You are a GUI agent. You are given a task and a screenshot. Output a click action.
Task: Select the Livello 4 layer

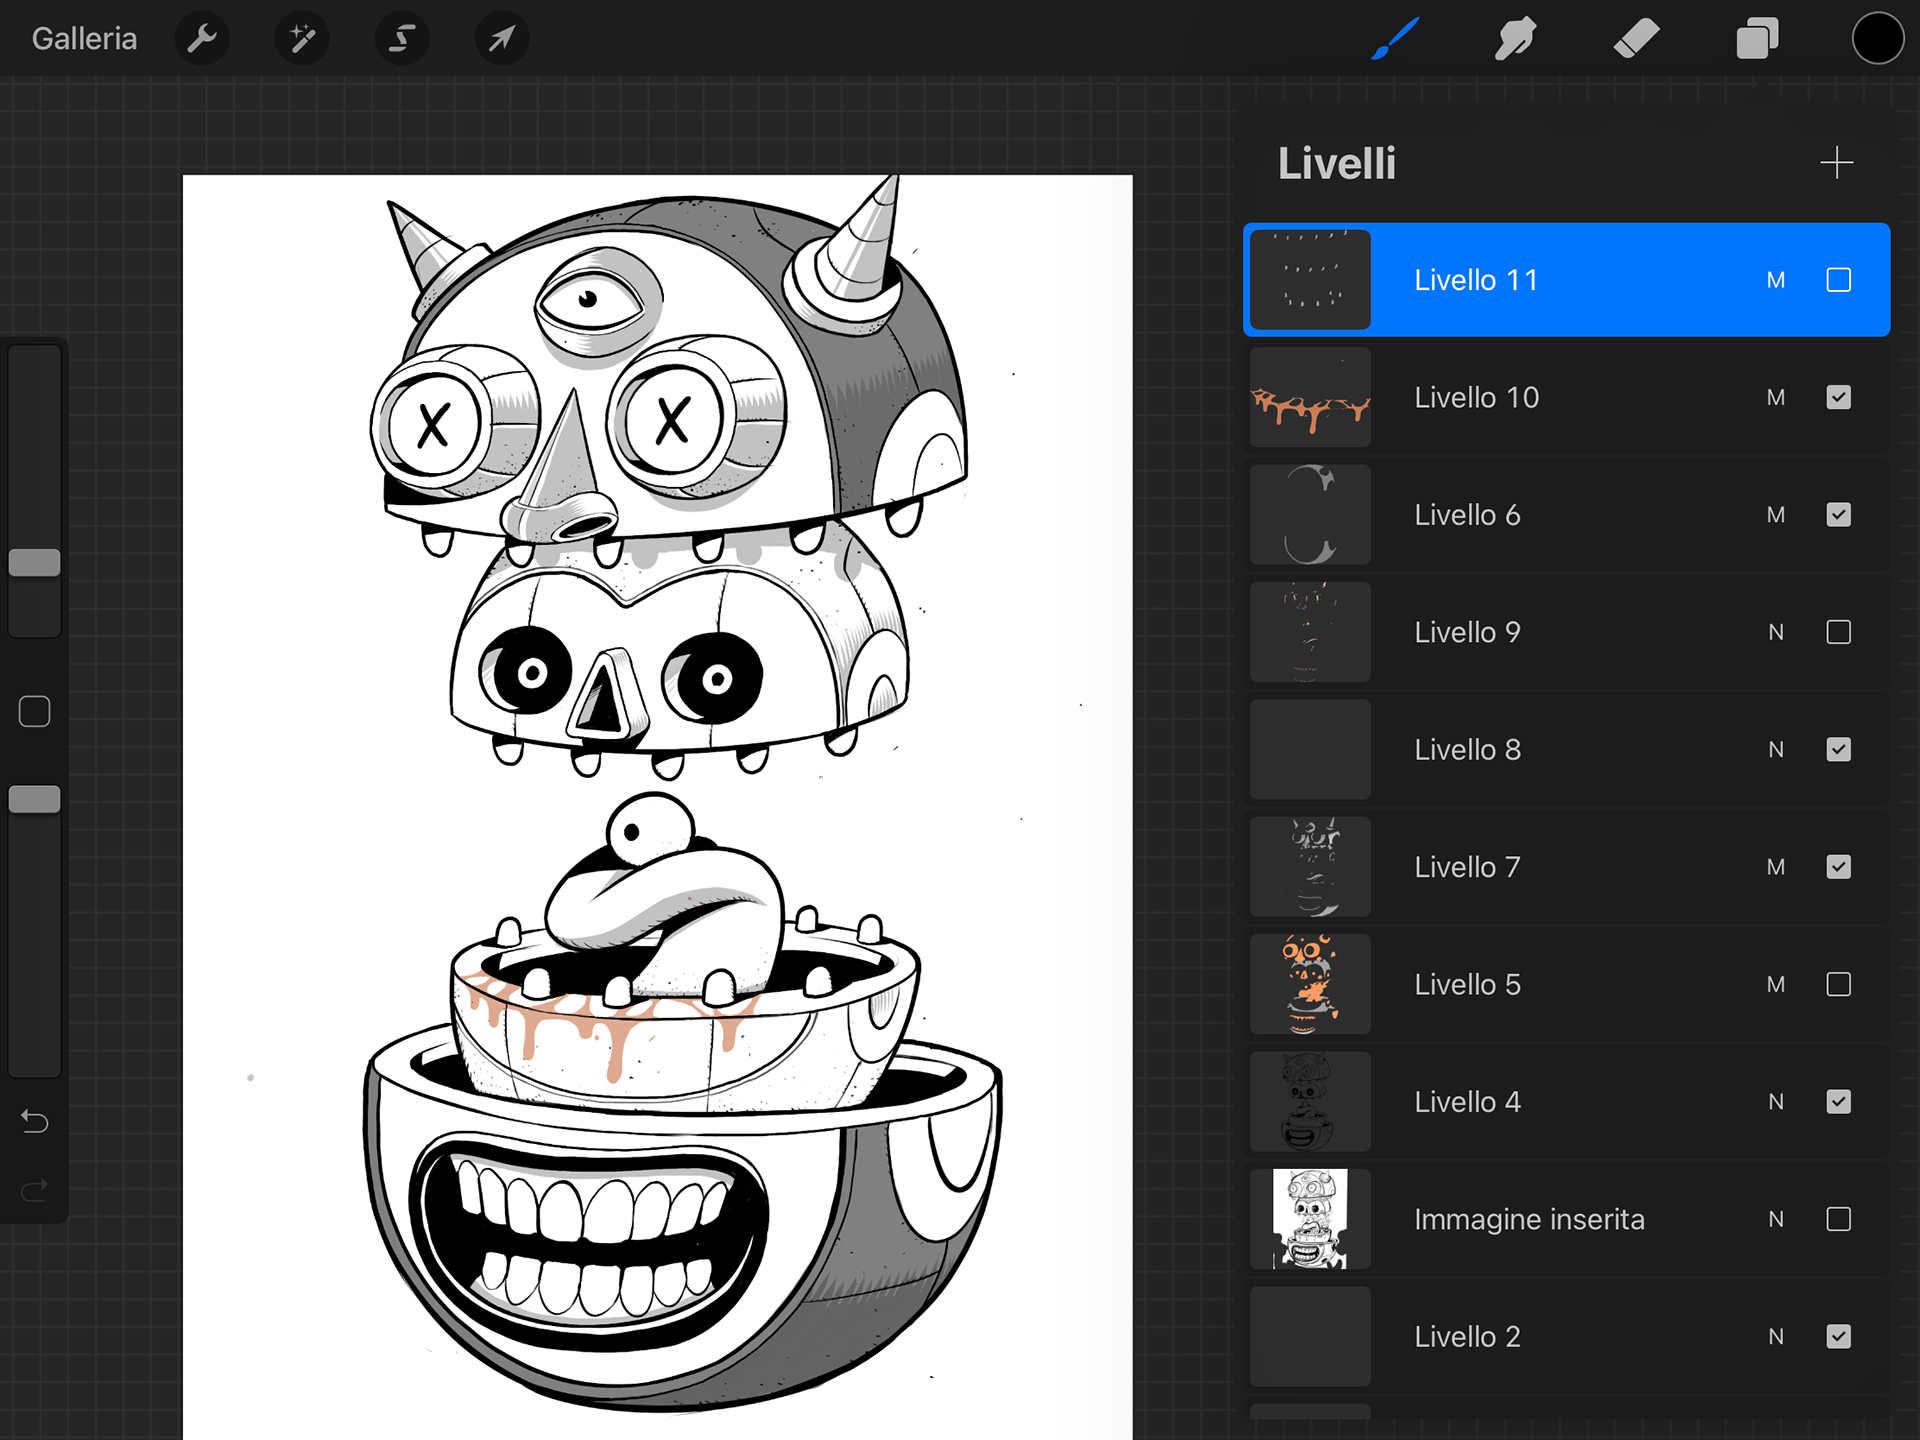[1467, 1102]
